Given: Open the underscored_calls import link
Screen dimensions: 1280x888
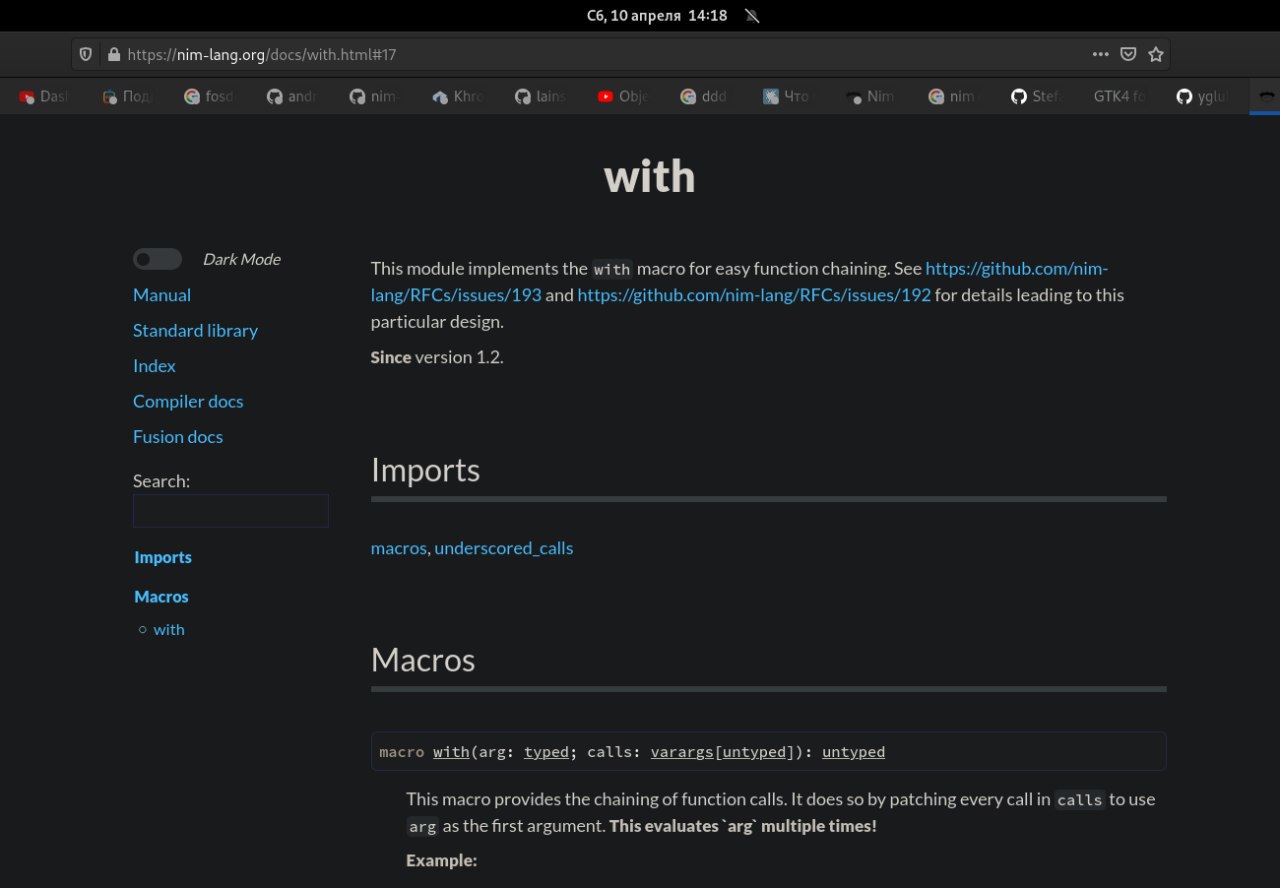Looking at the screenshot, I should click(504, 548).
